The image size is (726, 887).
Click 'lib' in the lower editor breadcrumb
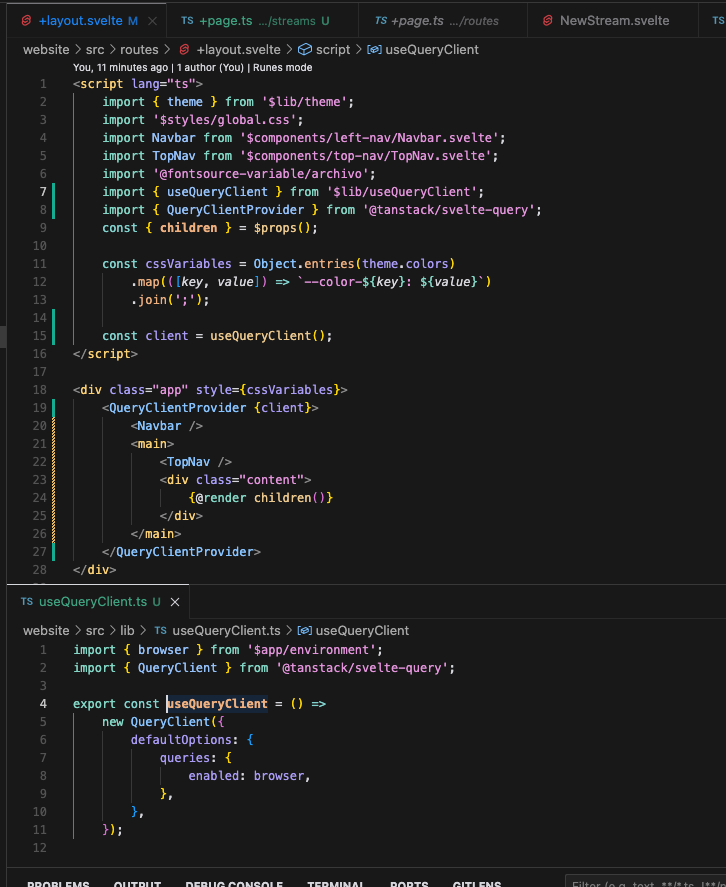coord(127,631)
